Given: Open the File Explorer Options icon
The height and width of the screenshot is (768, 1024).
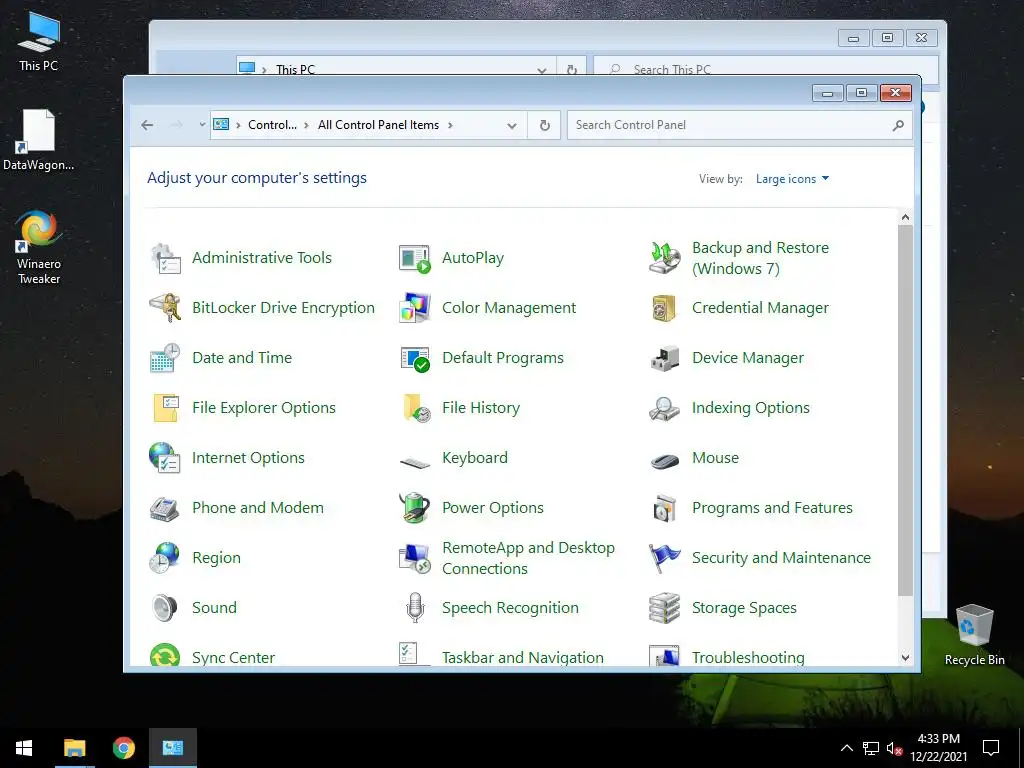Looking at the screenshot, I should click(165, 408).
